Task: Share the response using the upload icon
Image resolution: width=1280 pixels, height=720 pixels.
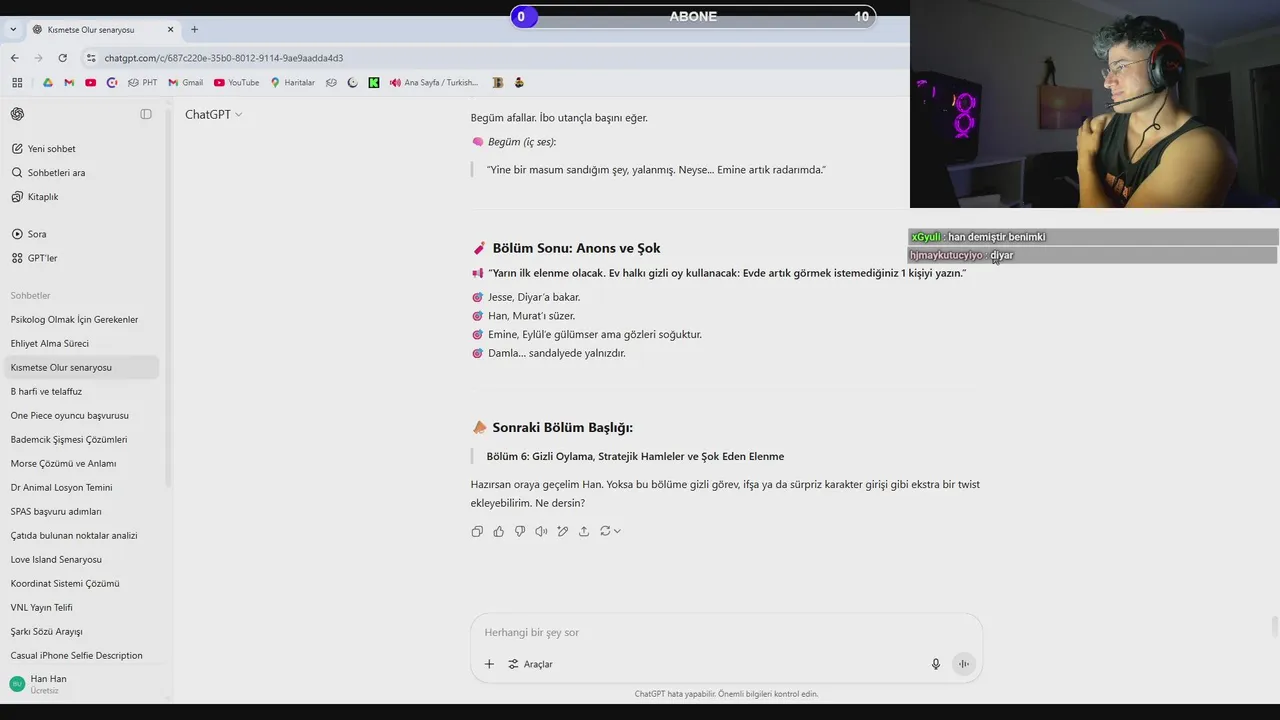Action: 584,531
